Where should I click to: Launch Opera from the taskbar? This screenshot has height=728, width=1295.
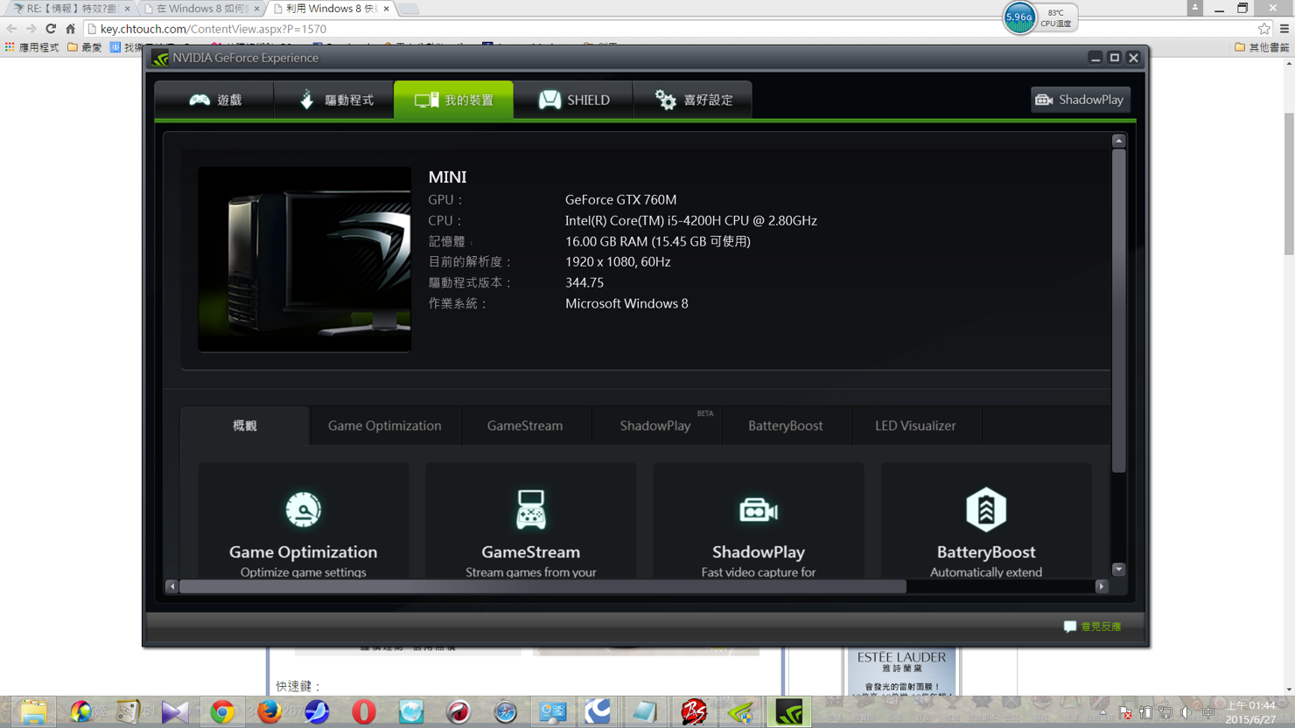coord(364,711)
